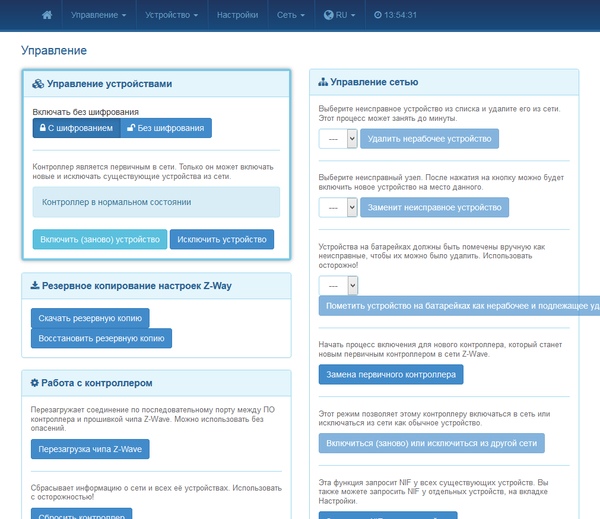Open the Управление menu
Screen dimensions: 600x519
pyautogui.click(x=98, y=15)
